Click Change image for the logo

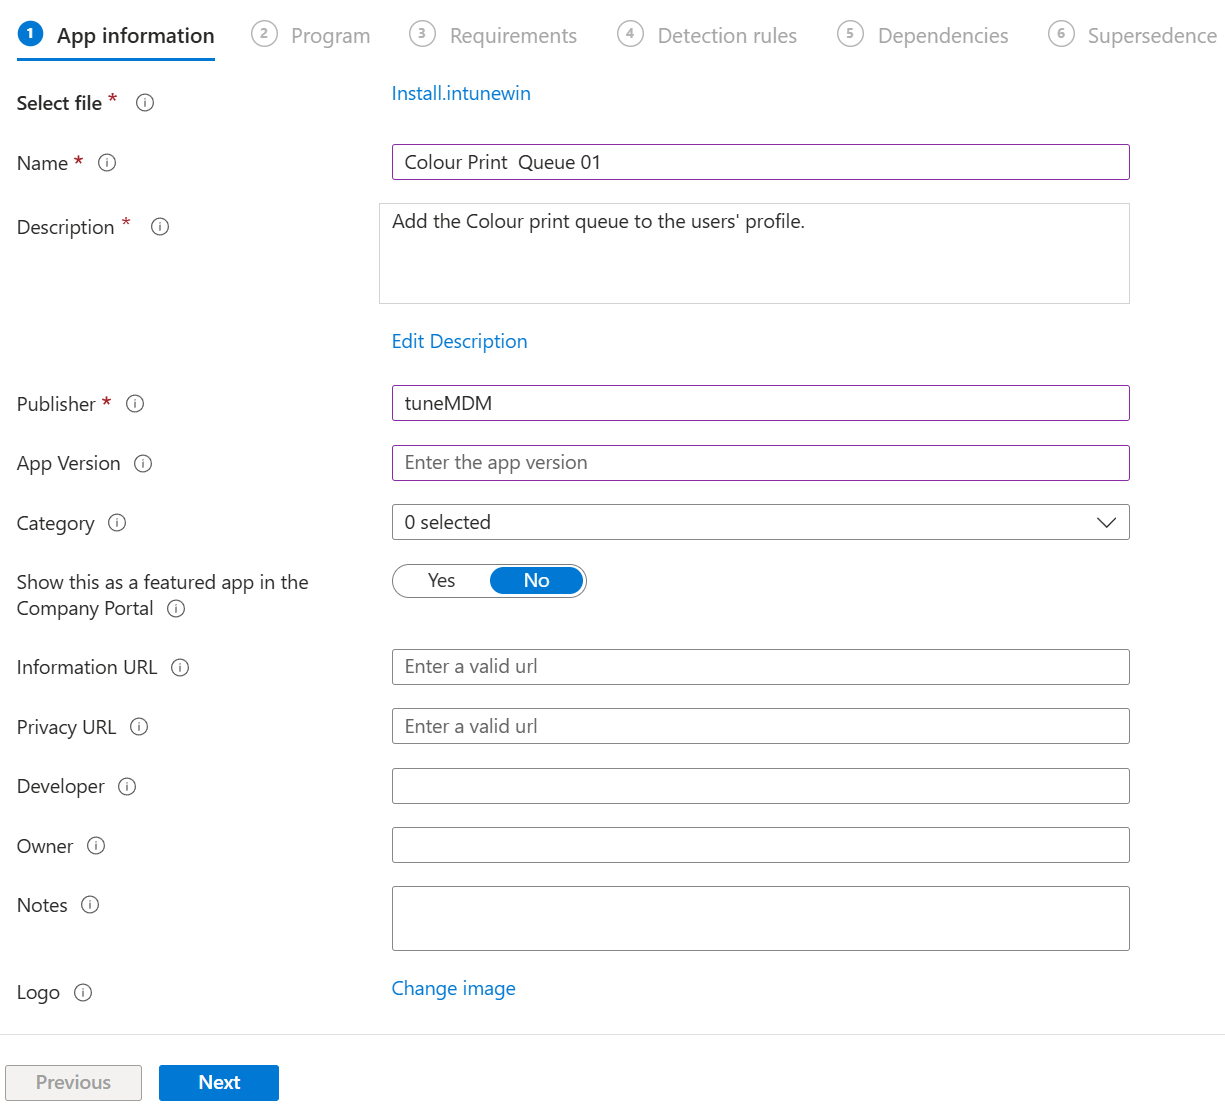(x=453, y=989)
